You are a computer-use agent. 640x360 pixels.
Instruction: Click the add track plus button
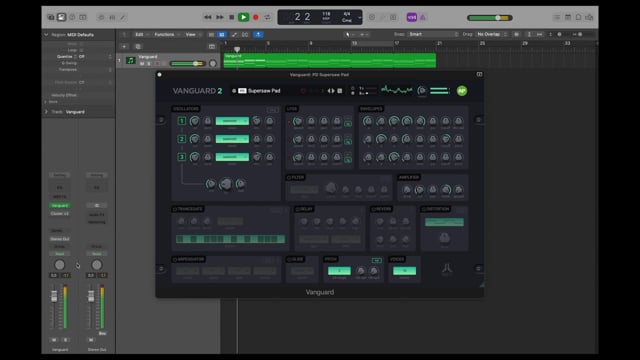(x=124, y=47)
